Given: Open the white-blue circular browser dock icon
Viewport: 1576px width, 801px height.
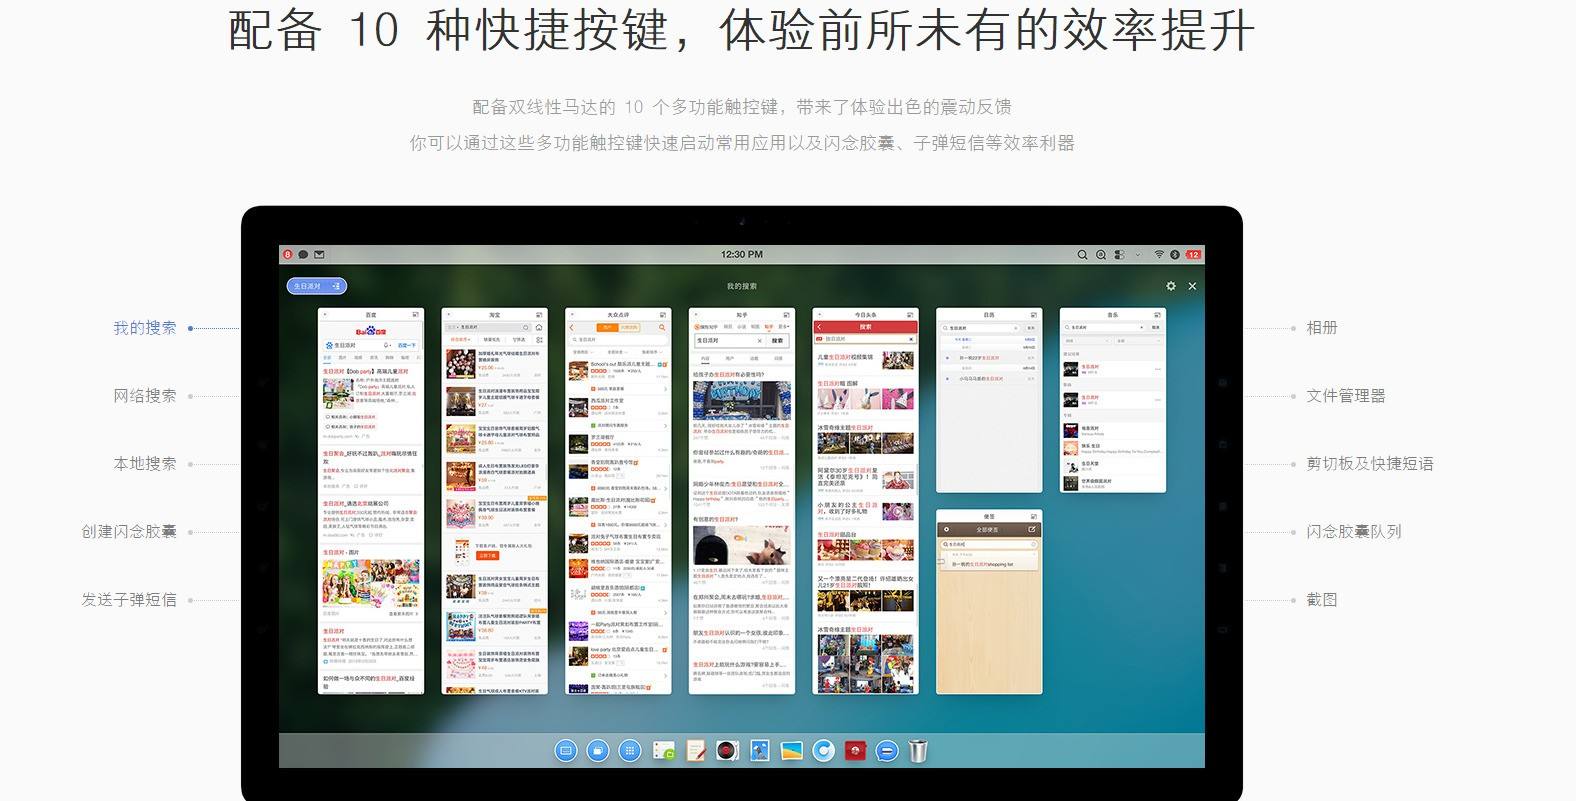Looking at the screenshot, I should pyautogui.click(x=824, y=750).
